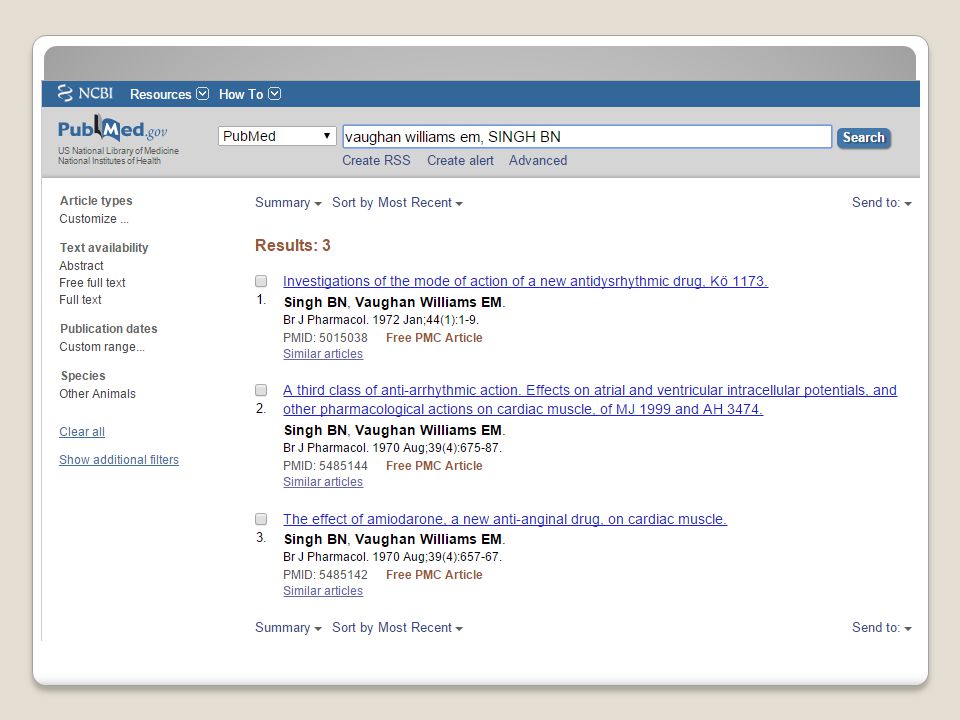Check the box for result 1, Kö 1173
Viewport: 960px width, 720px height.
(261, 281)
